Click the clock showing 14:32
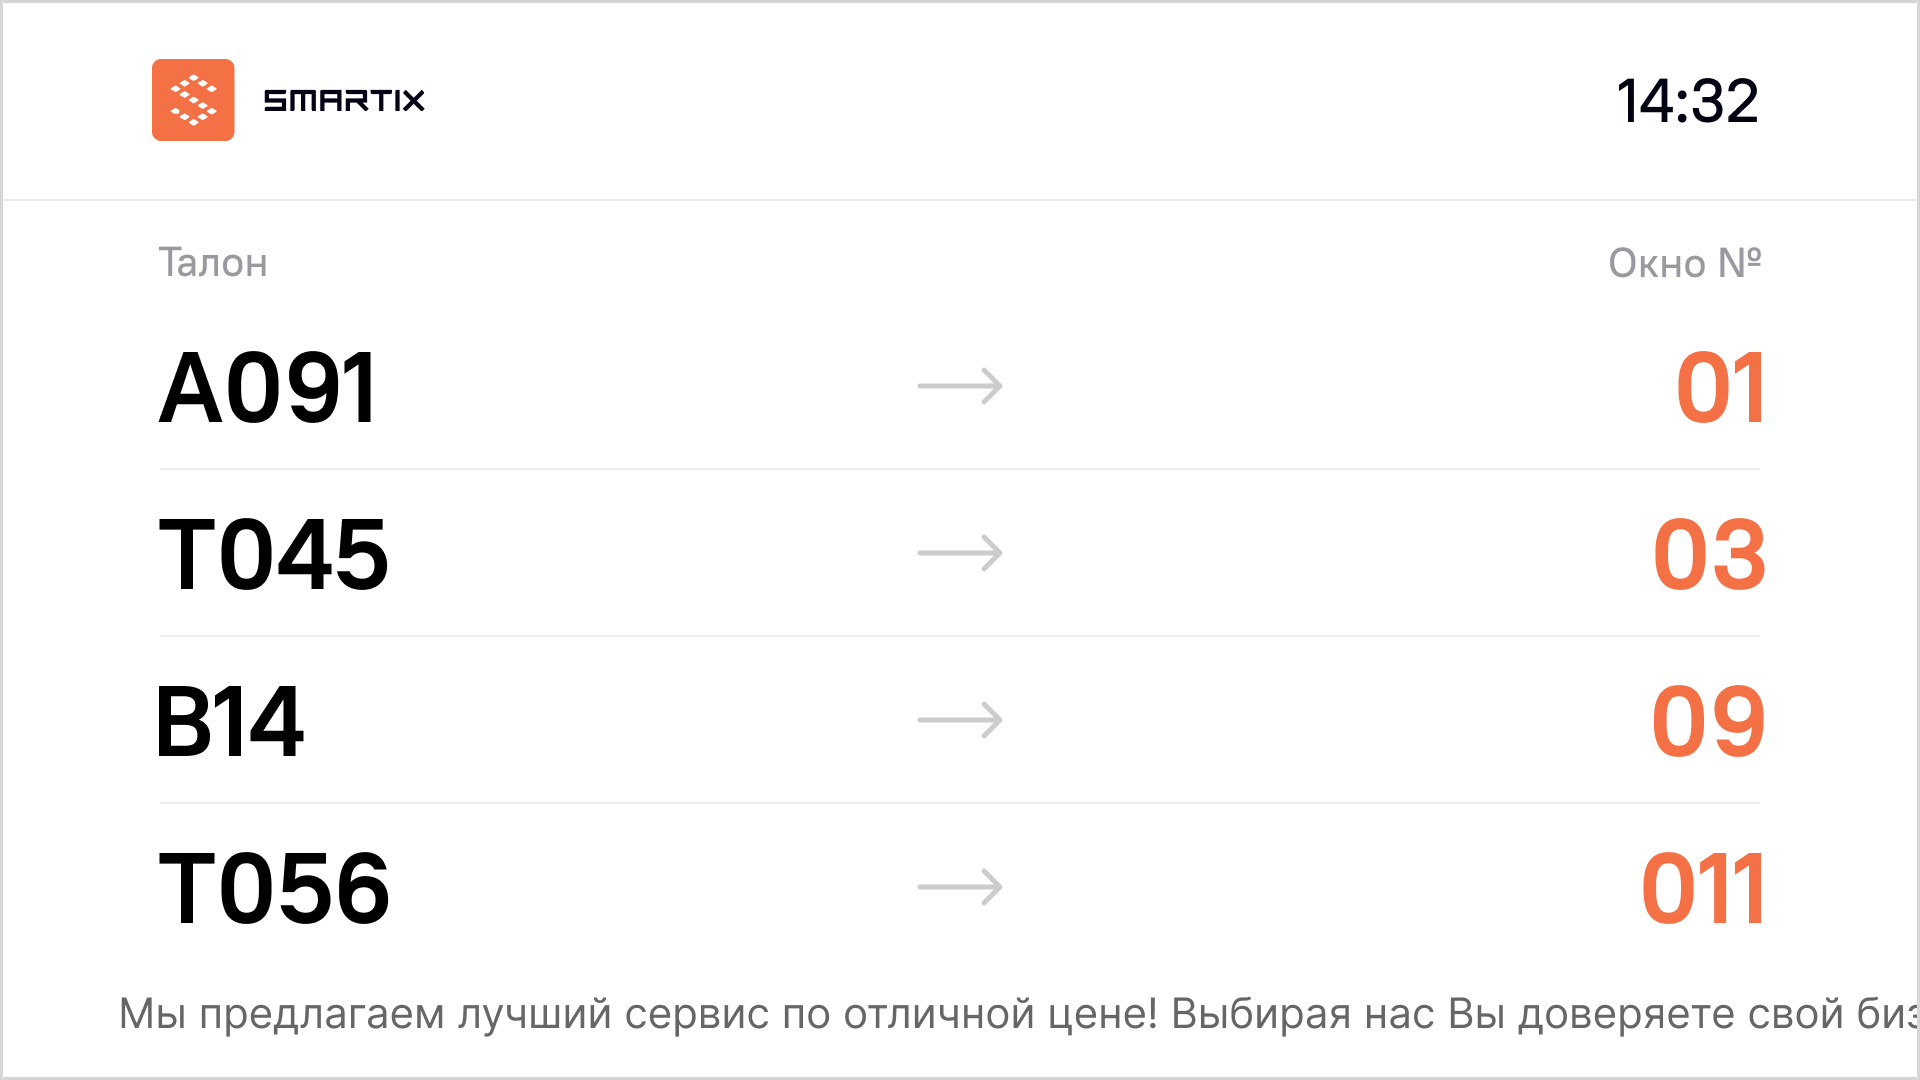The image size is (1920, 1080). click(x=1687, y=101)
